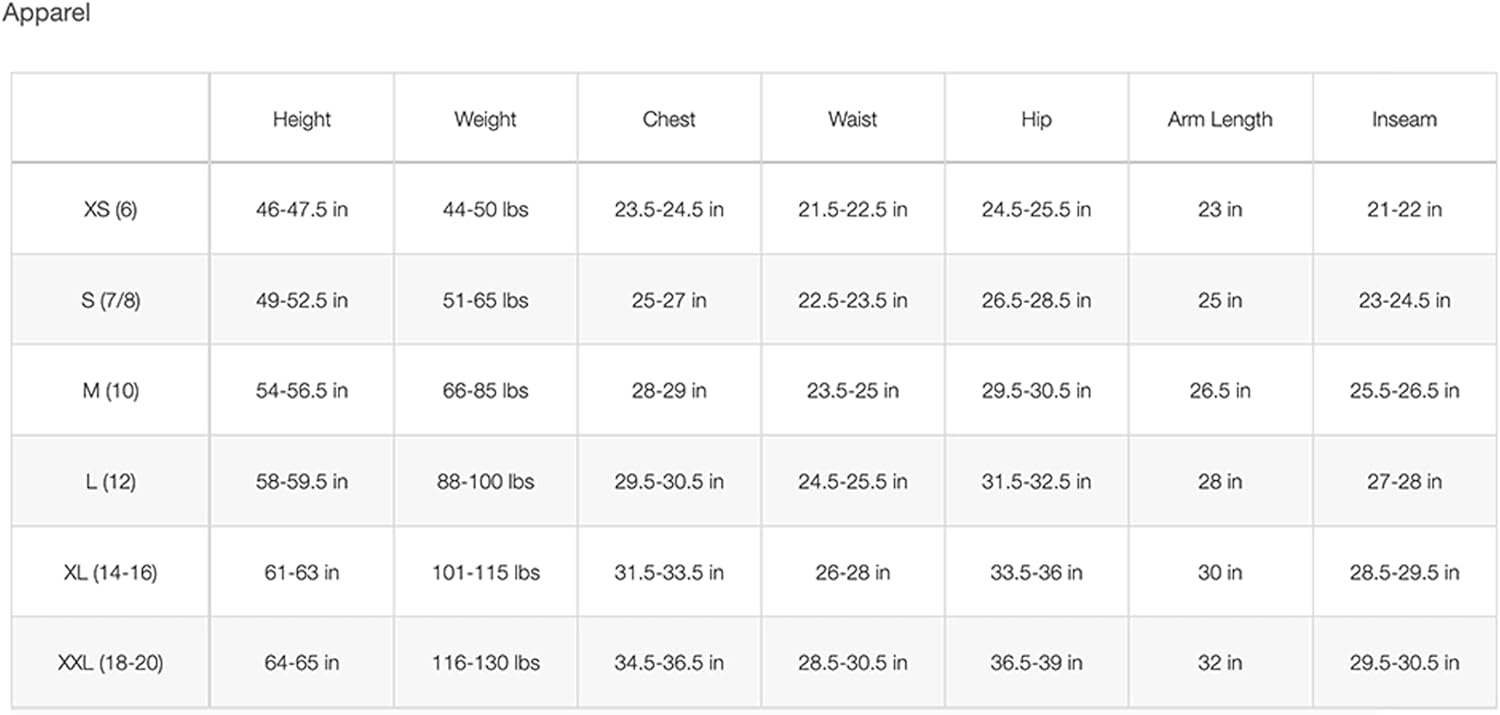Click the M (10) size row label

(110, 391)
